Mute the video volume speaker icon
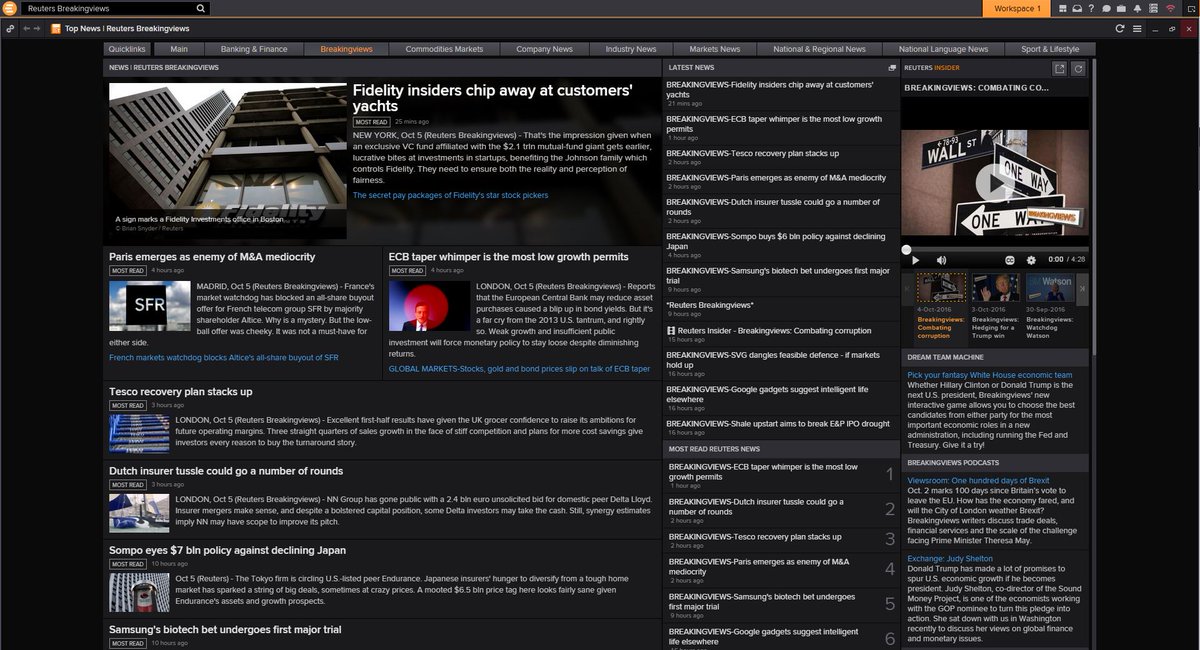1200x650 pixels. 941,260
